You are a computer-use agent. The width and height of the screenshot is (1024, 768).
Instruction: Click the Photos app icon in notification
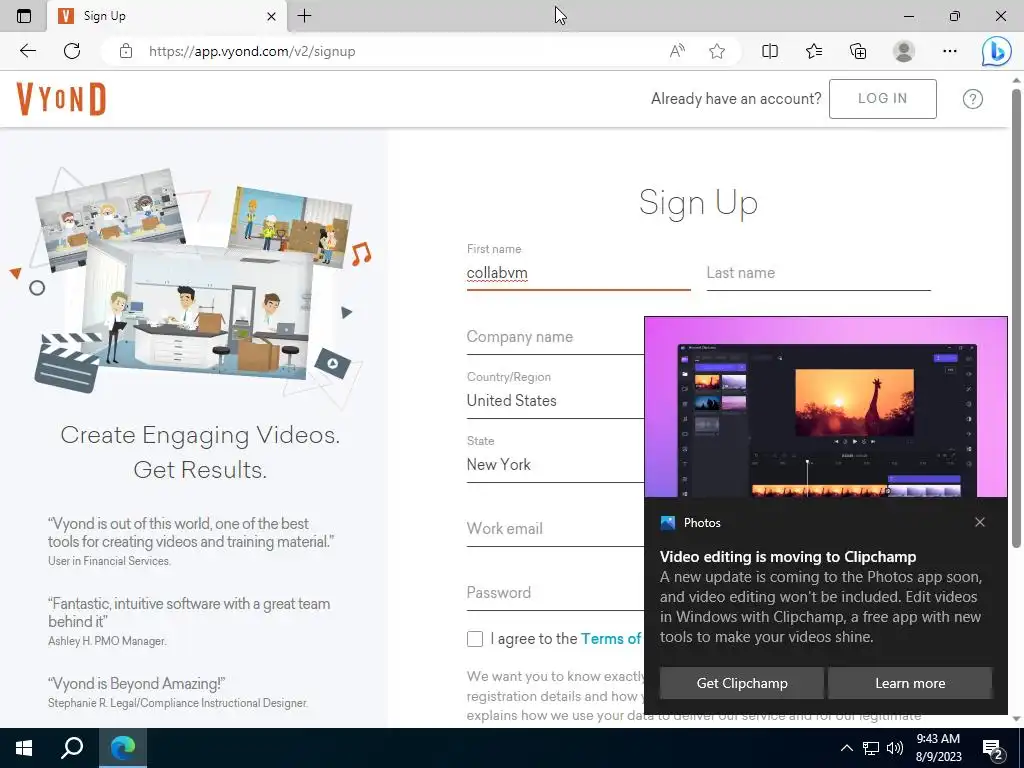667,522
